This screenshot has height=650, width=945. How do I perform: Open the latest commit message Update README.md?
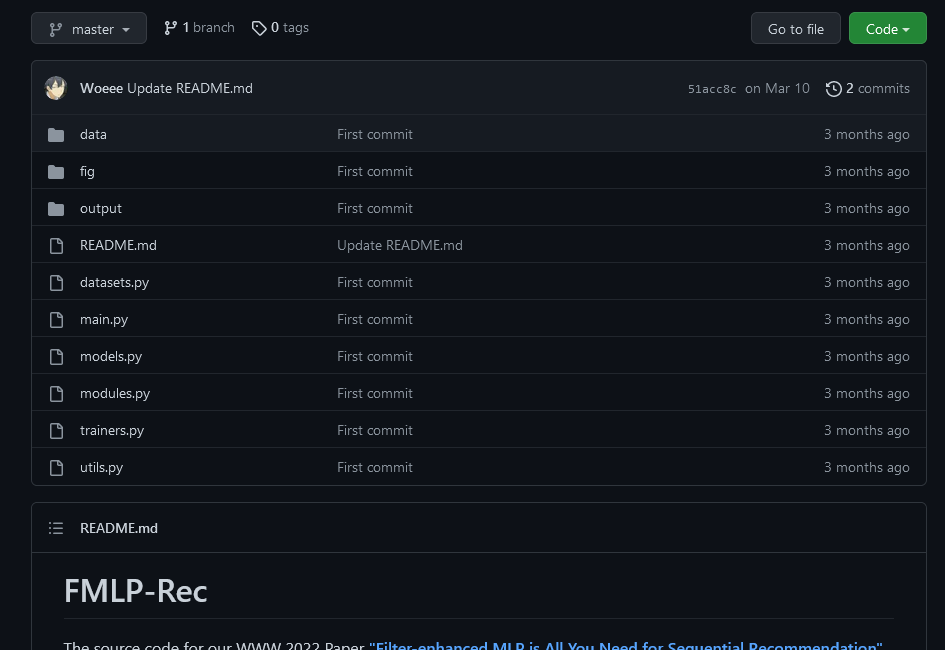190,88
